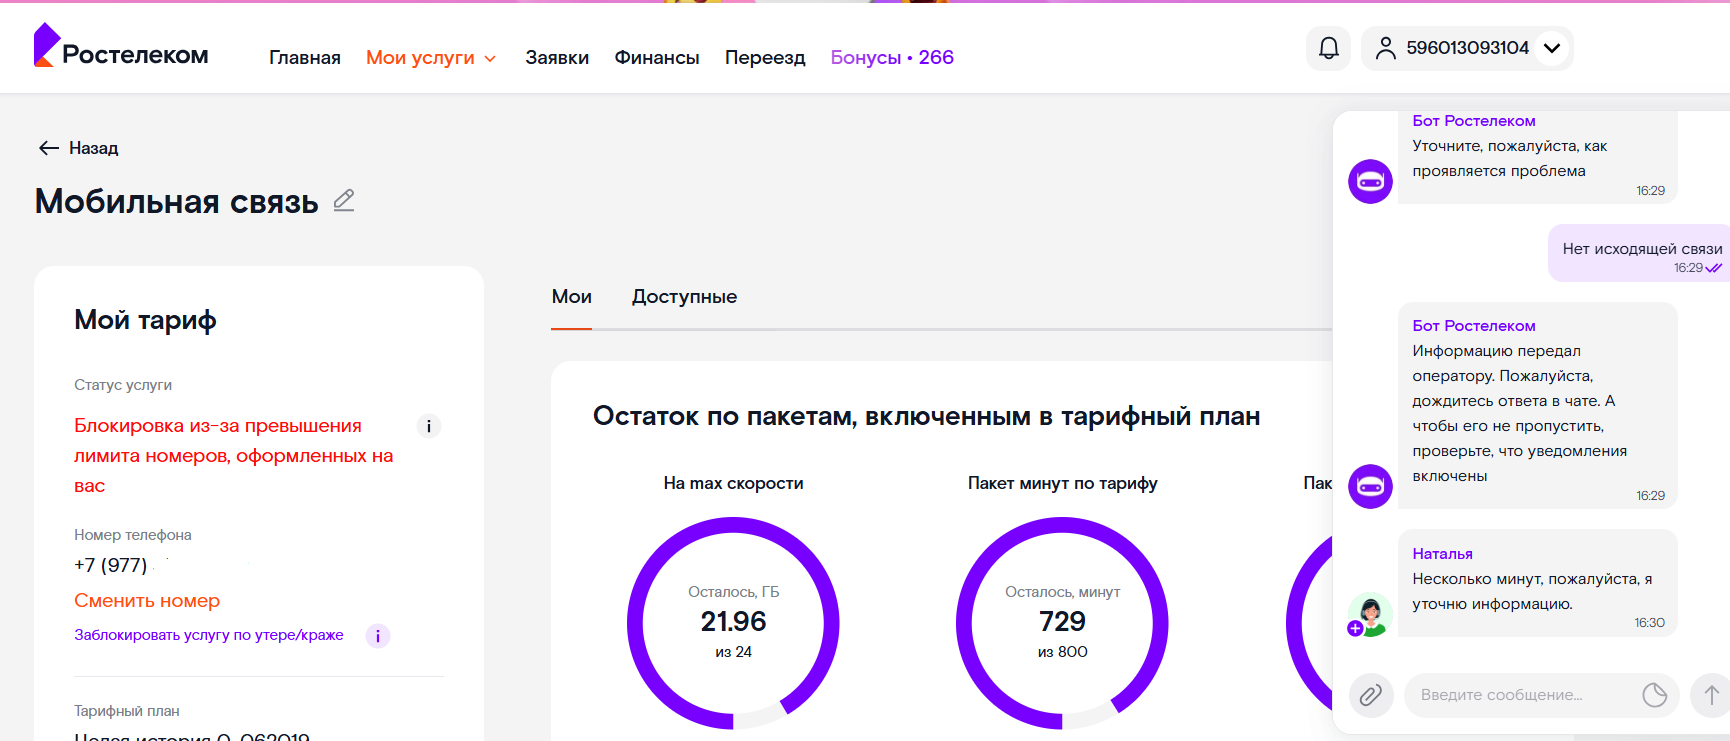This screenshot has height=741, width=1730.
Task: Open Бонусы 266 page
Action: point(892,57)
